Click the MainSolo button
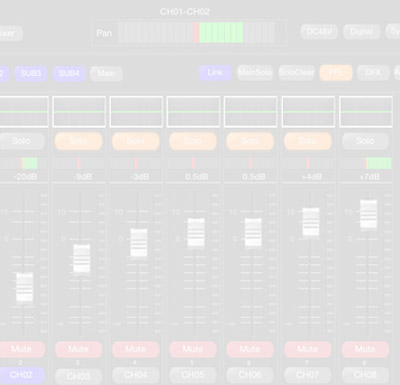 coord(255,73)
